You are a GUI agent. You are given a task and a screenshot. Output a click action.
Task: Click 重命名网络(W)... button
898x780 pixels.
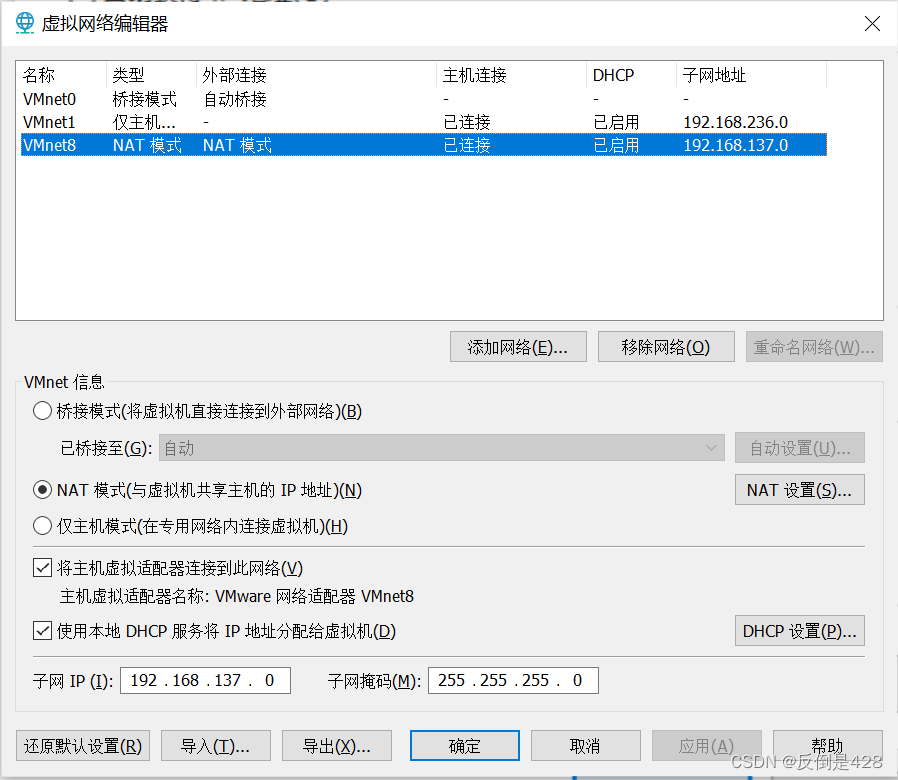pyautogui.click(x=814, y=346)
